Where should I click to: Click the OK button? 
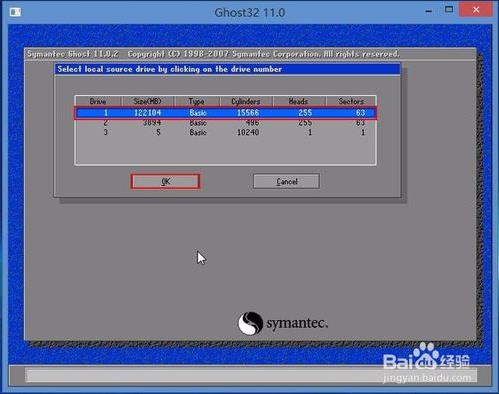pos(165,181)
